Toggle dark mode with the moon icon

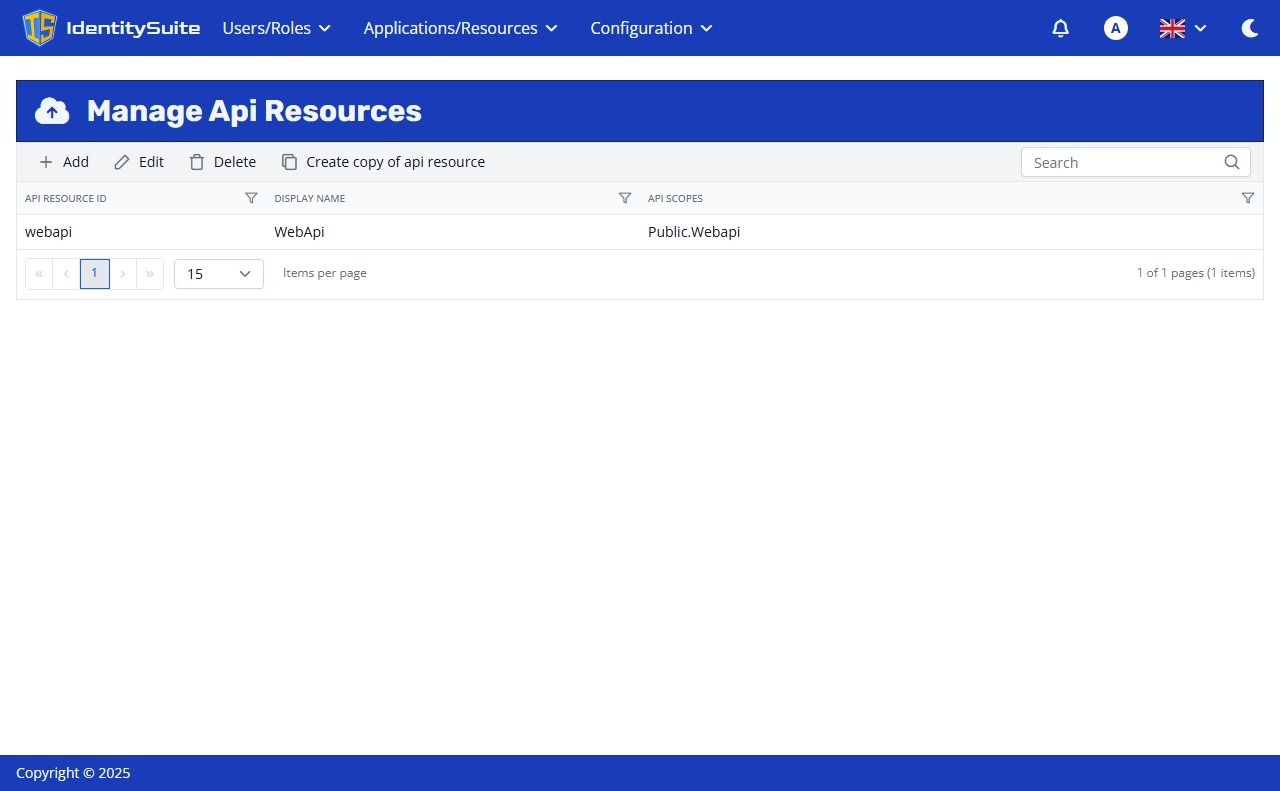pyautogui.click(x=1249, y=28)
